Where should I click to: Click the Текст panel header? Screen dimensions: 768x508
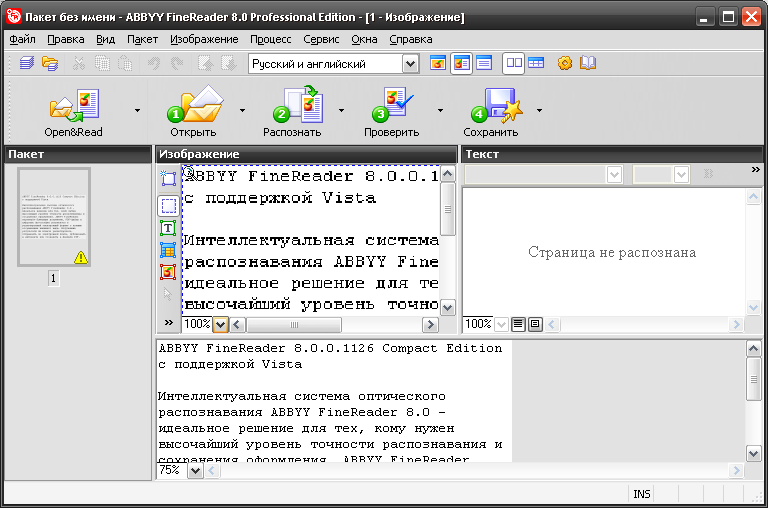(x=612, y=154)
